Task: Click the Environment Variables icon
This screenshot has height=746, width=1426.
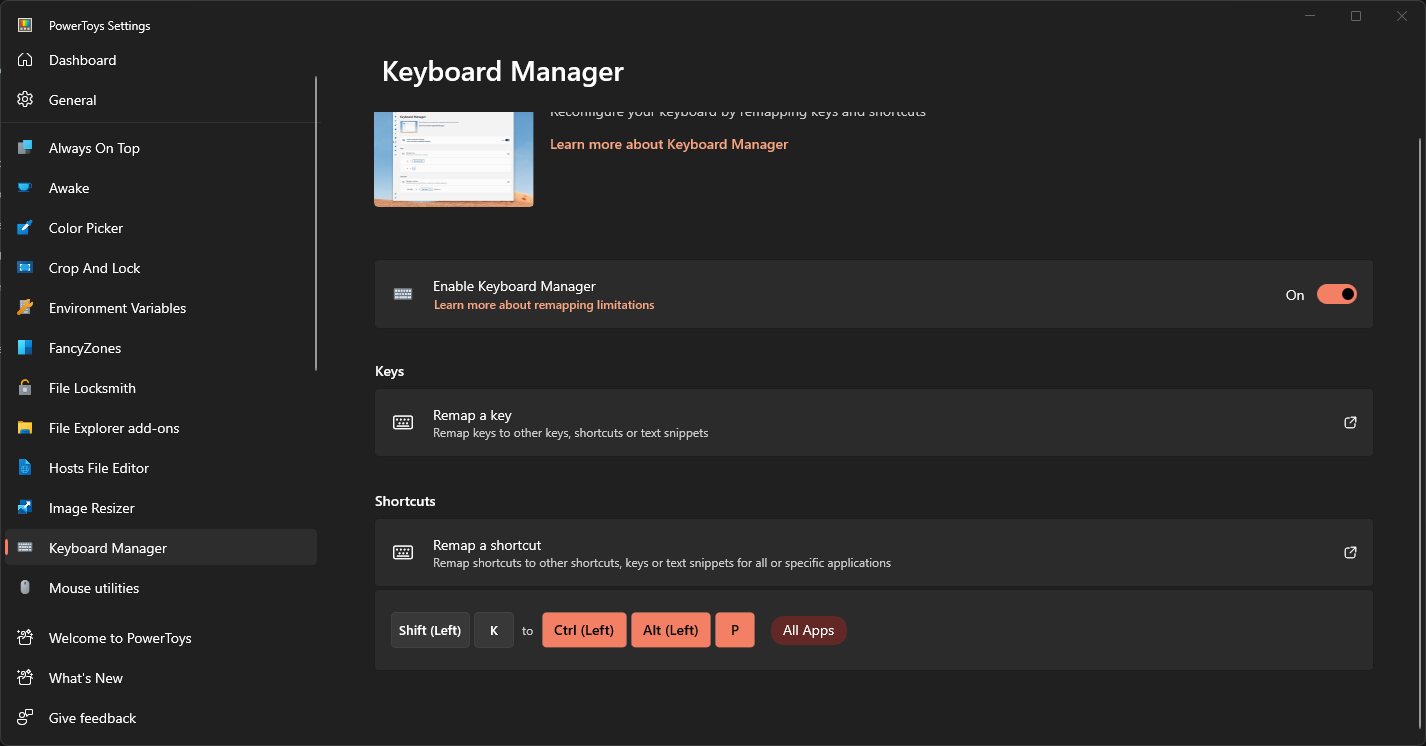Action: coord(25,308)
